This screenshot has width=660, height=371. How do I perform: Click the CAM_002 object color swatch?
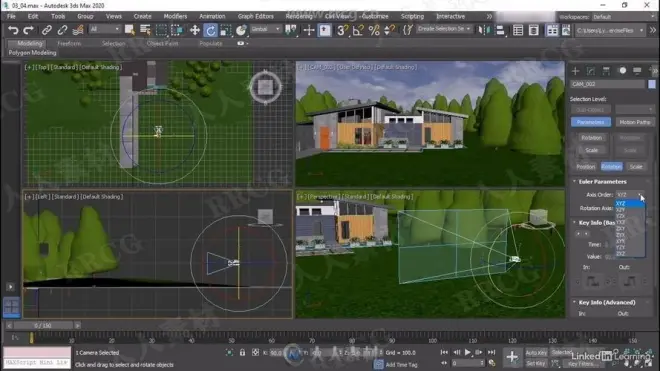click(652, 84)
